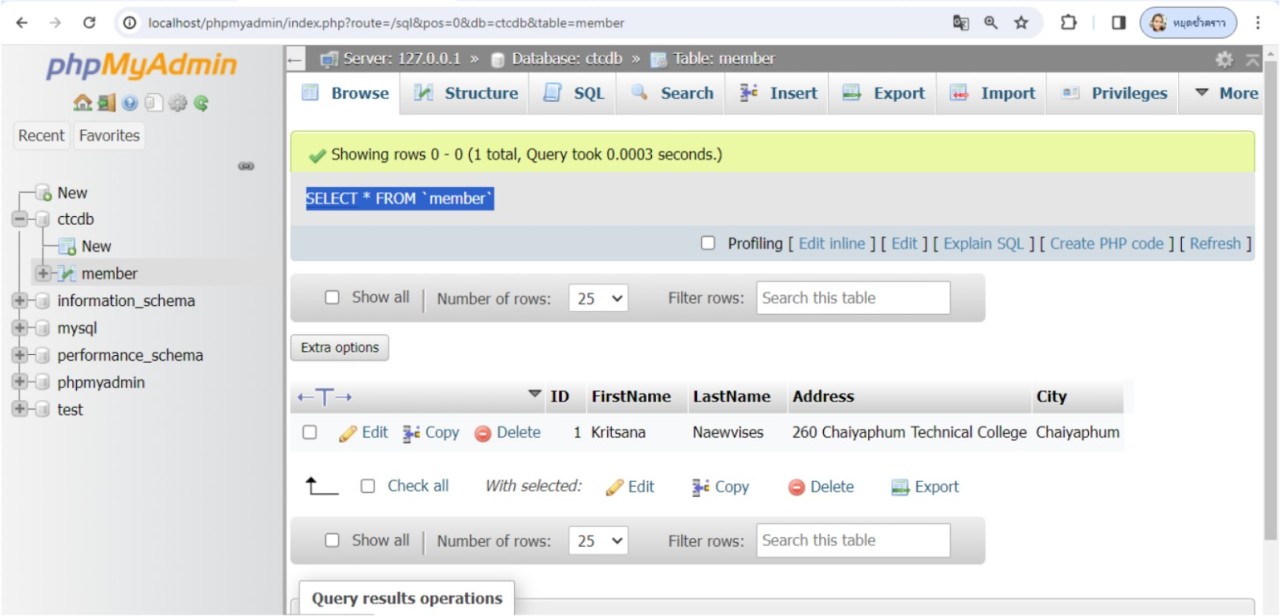The width and height of the screenshot is (1280, 616).
Task: Enable the Profiling checkbox
Action: click(708, 243)
